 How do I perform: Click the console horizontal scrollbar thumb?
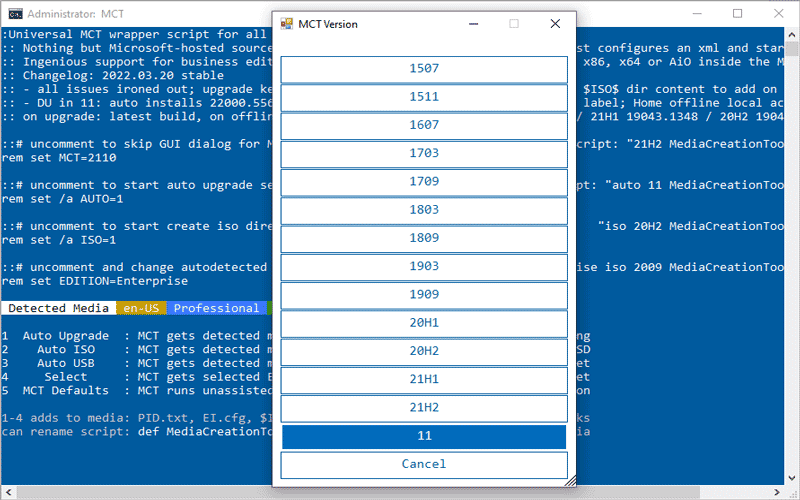[357, 492]
